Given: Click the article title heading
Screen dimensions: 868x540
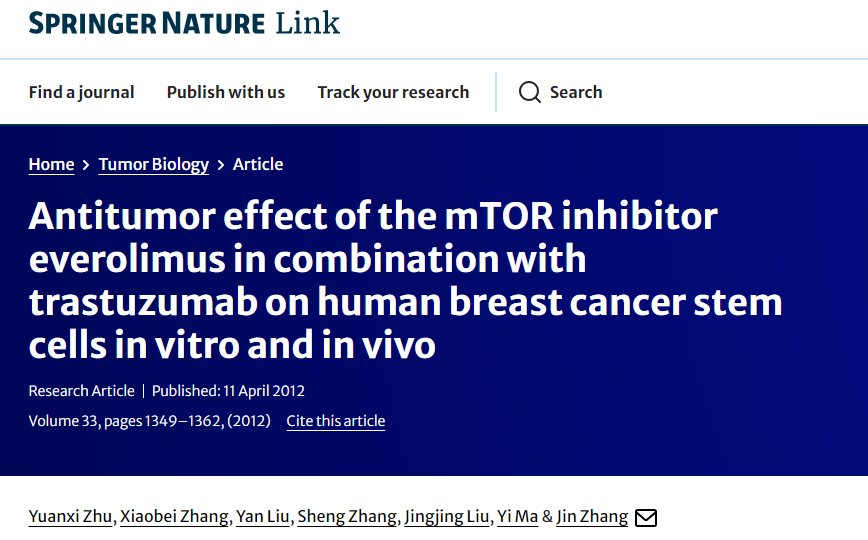Looking at the screenshot, I should pyautogui.click(x=405, y=280).
